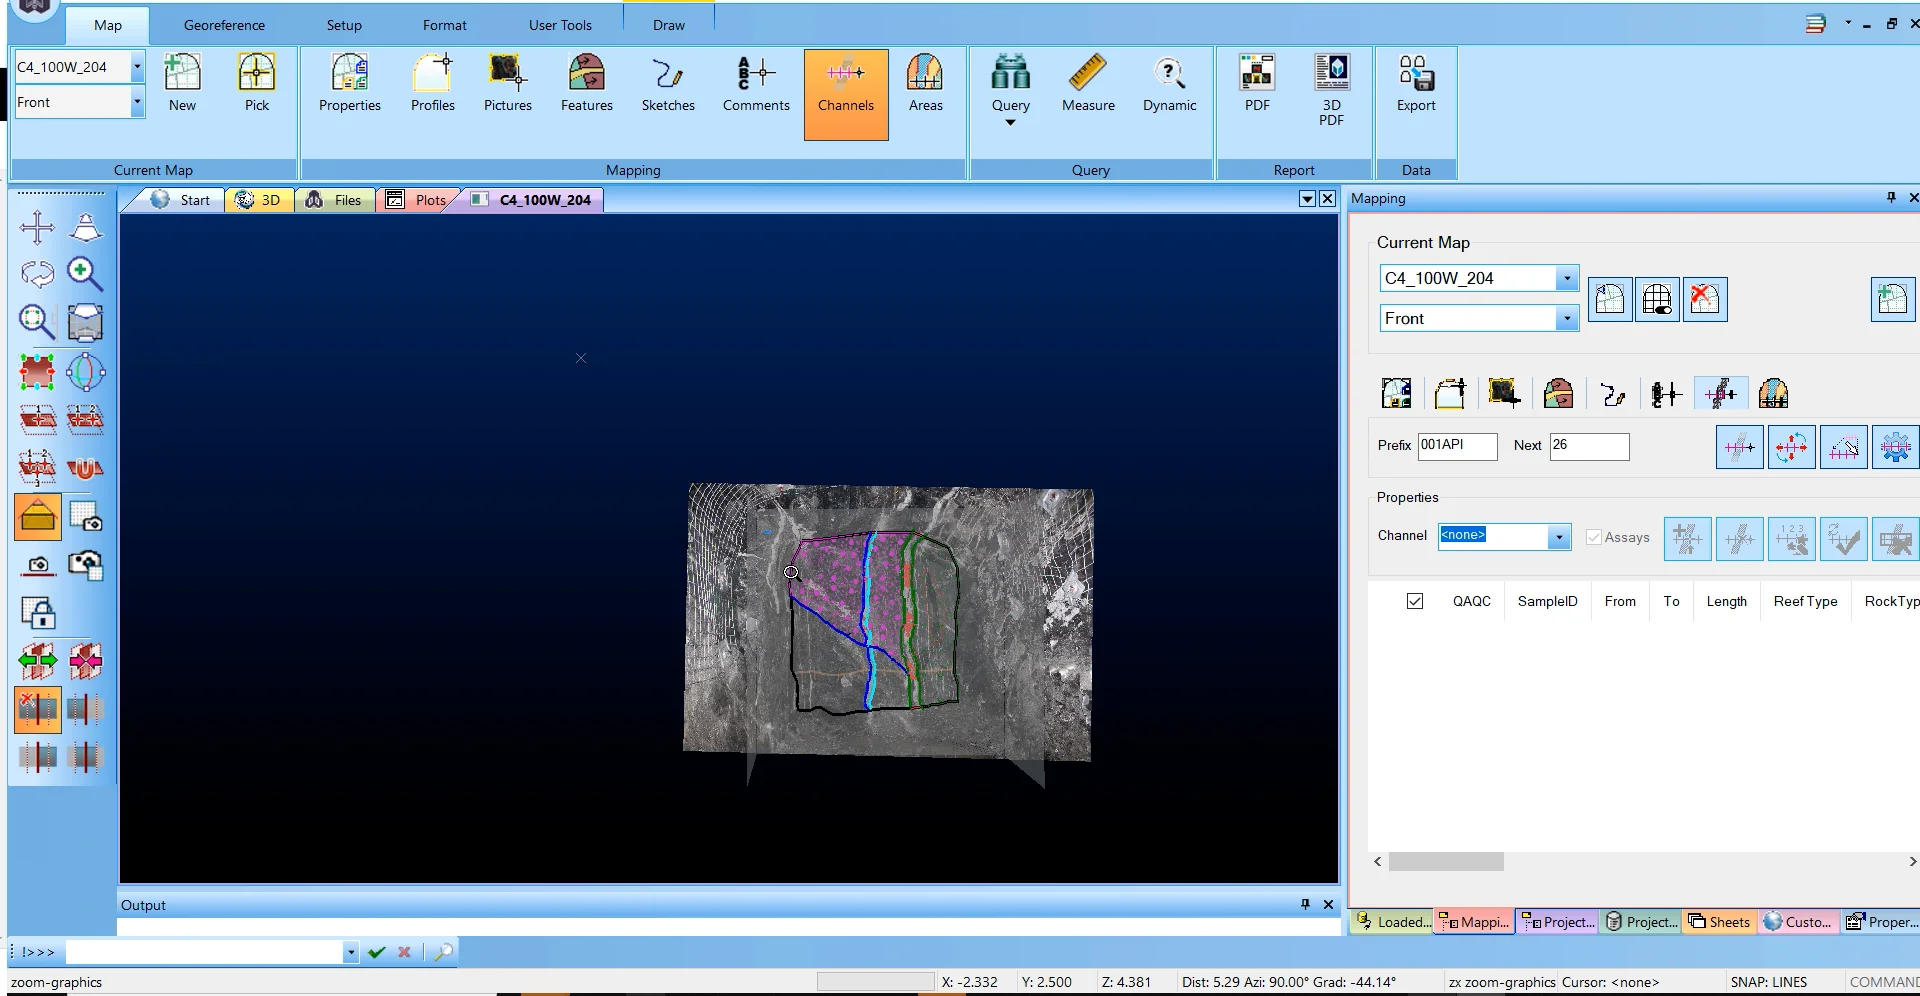Toggle the checkbox beside QAQC column
This screenshot has width=1920, height=996.
click(1414, 601)
